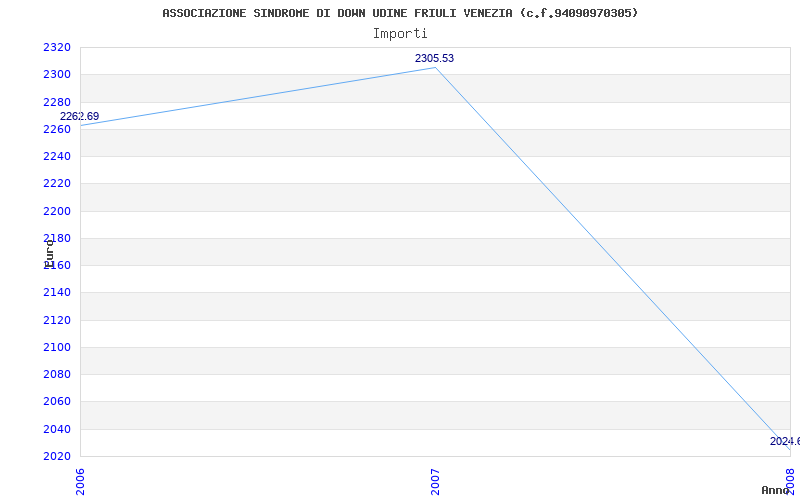Click y-axis value 2140

coord(57,293)
